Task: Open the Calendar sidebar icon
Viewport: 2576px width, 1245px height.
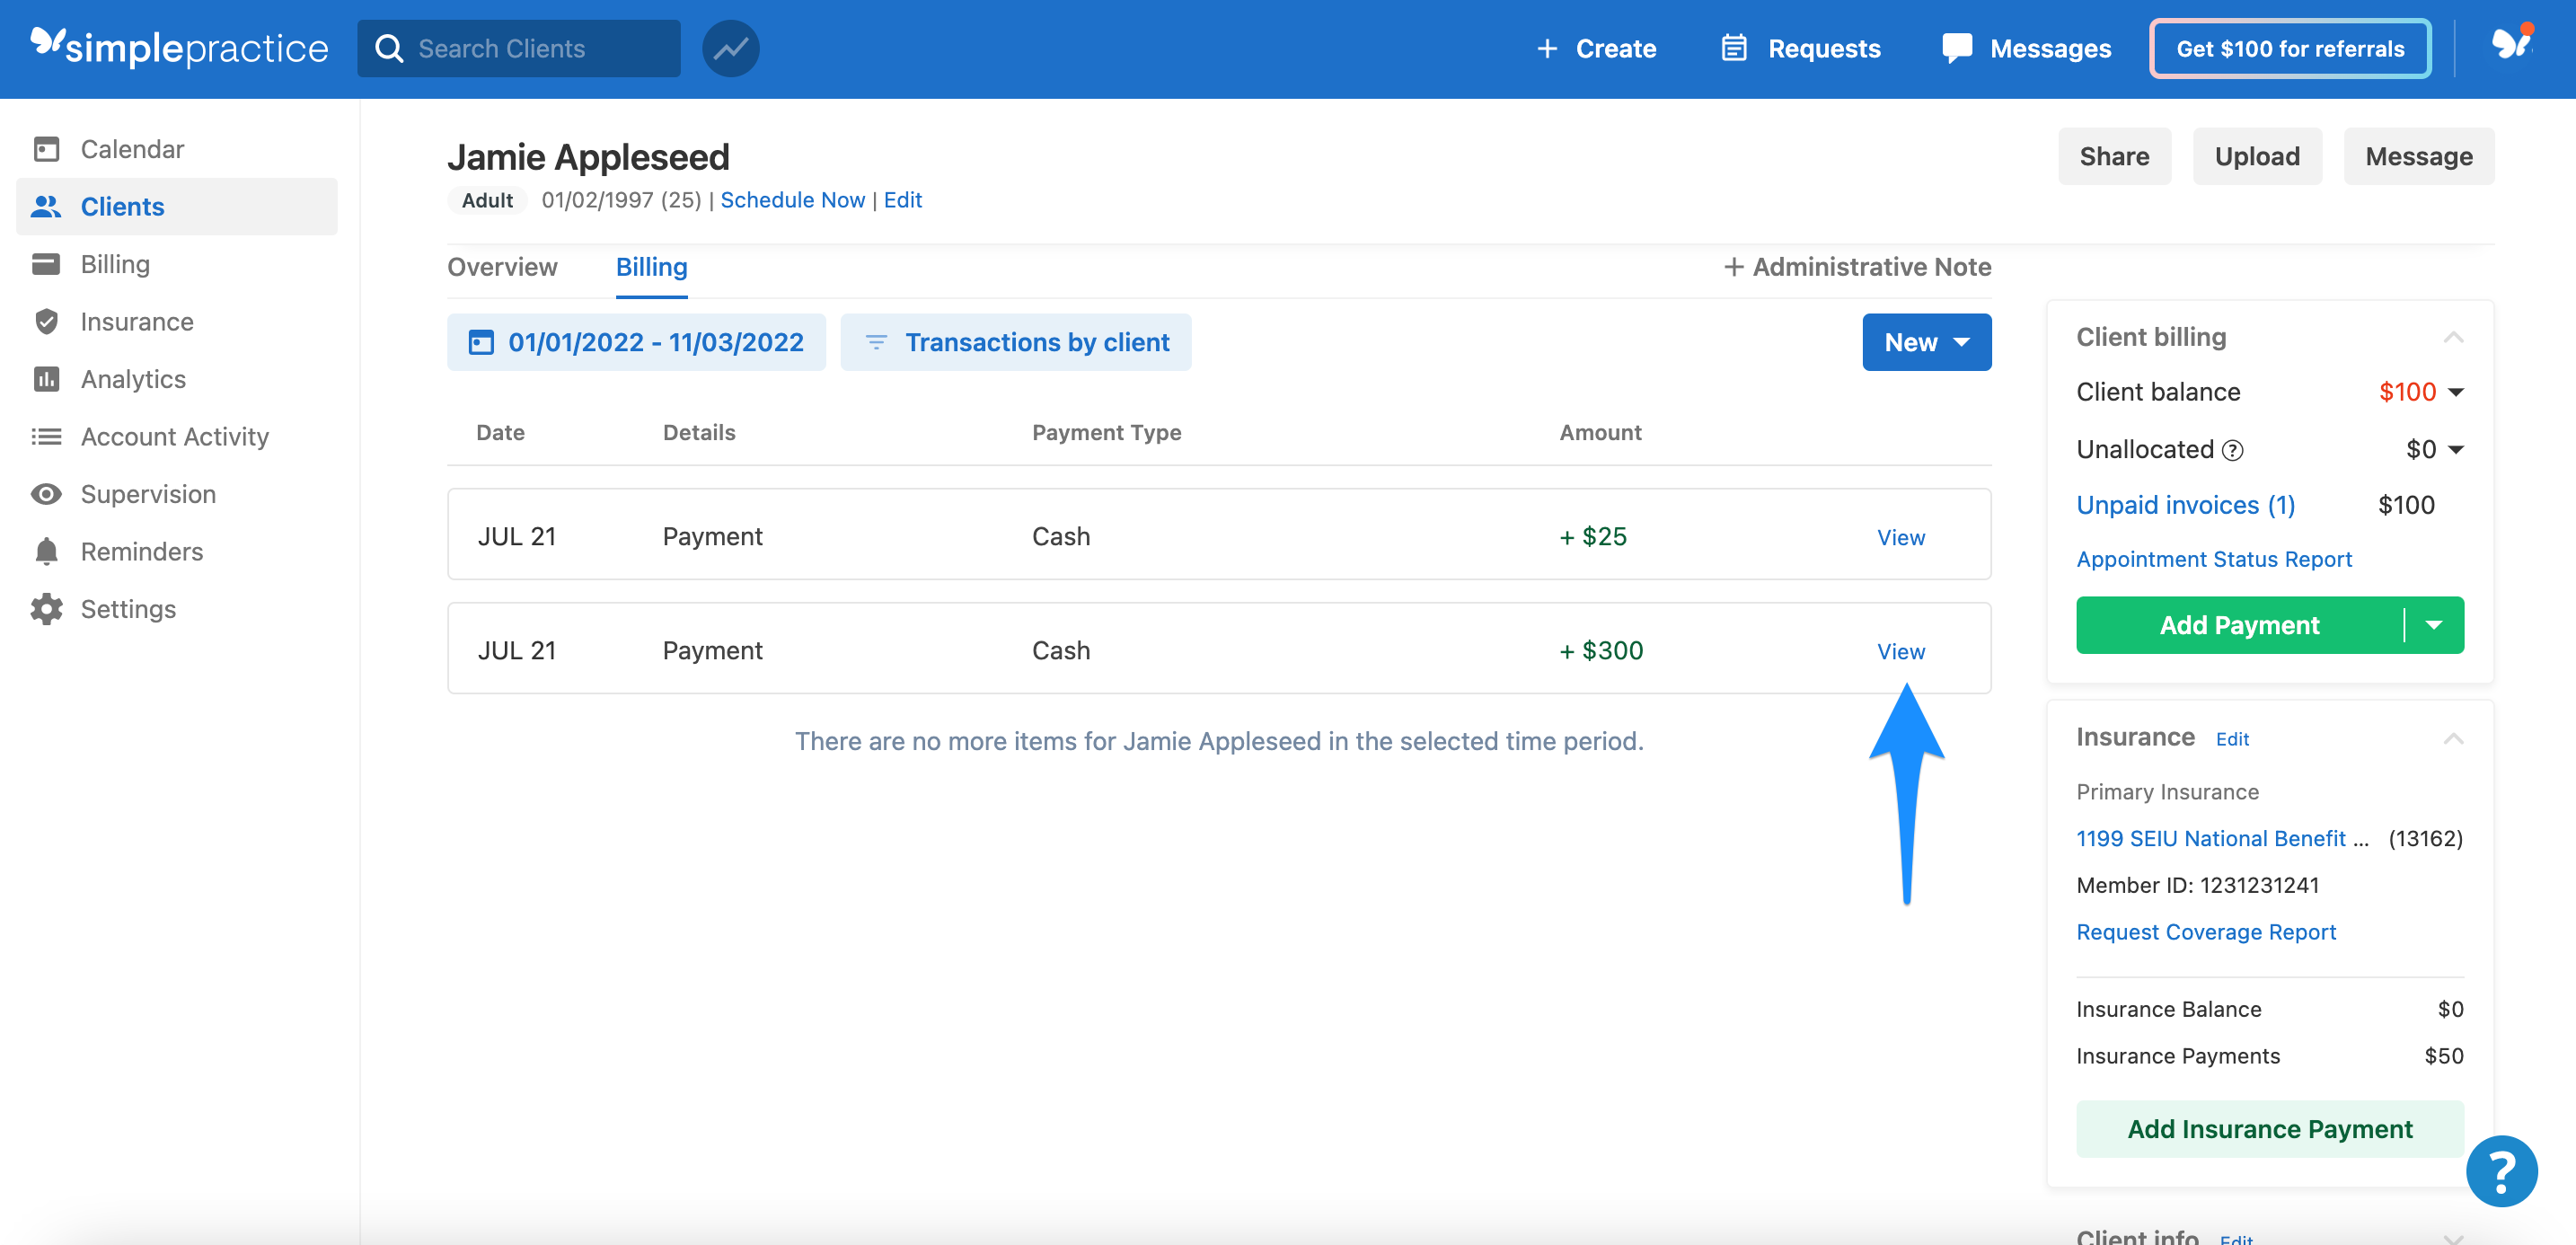Action: tap(46, 149)
